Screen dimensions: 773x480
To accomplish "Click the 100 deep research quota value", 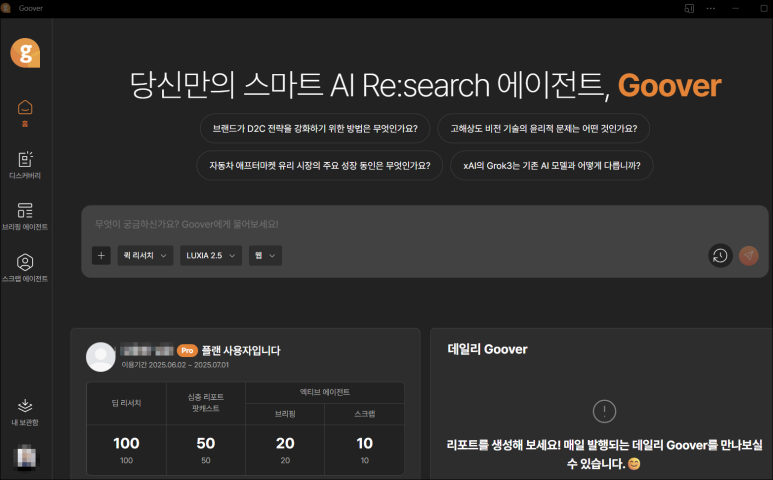I will coord(126,444).
